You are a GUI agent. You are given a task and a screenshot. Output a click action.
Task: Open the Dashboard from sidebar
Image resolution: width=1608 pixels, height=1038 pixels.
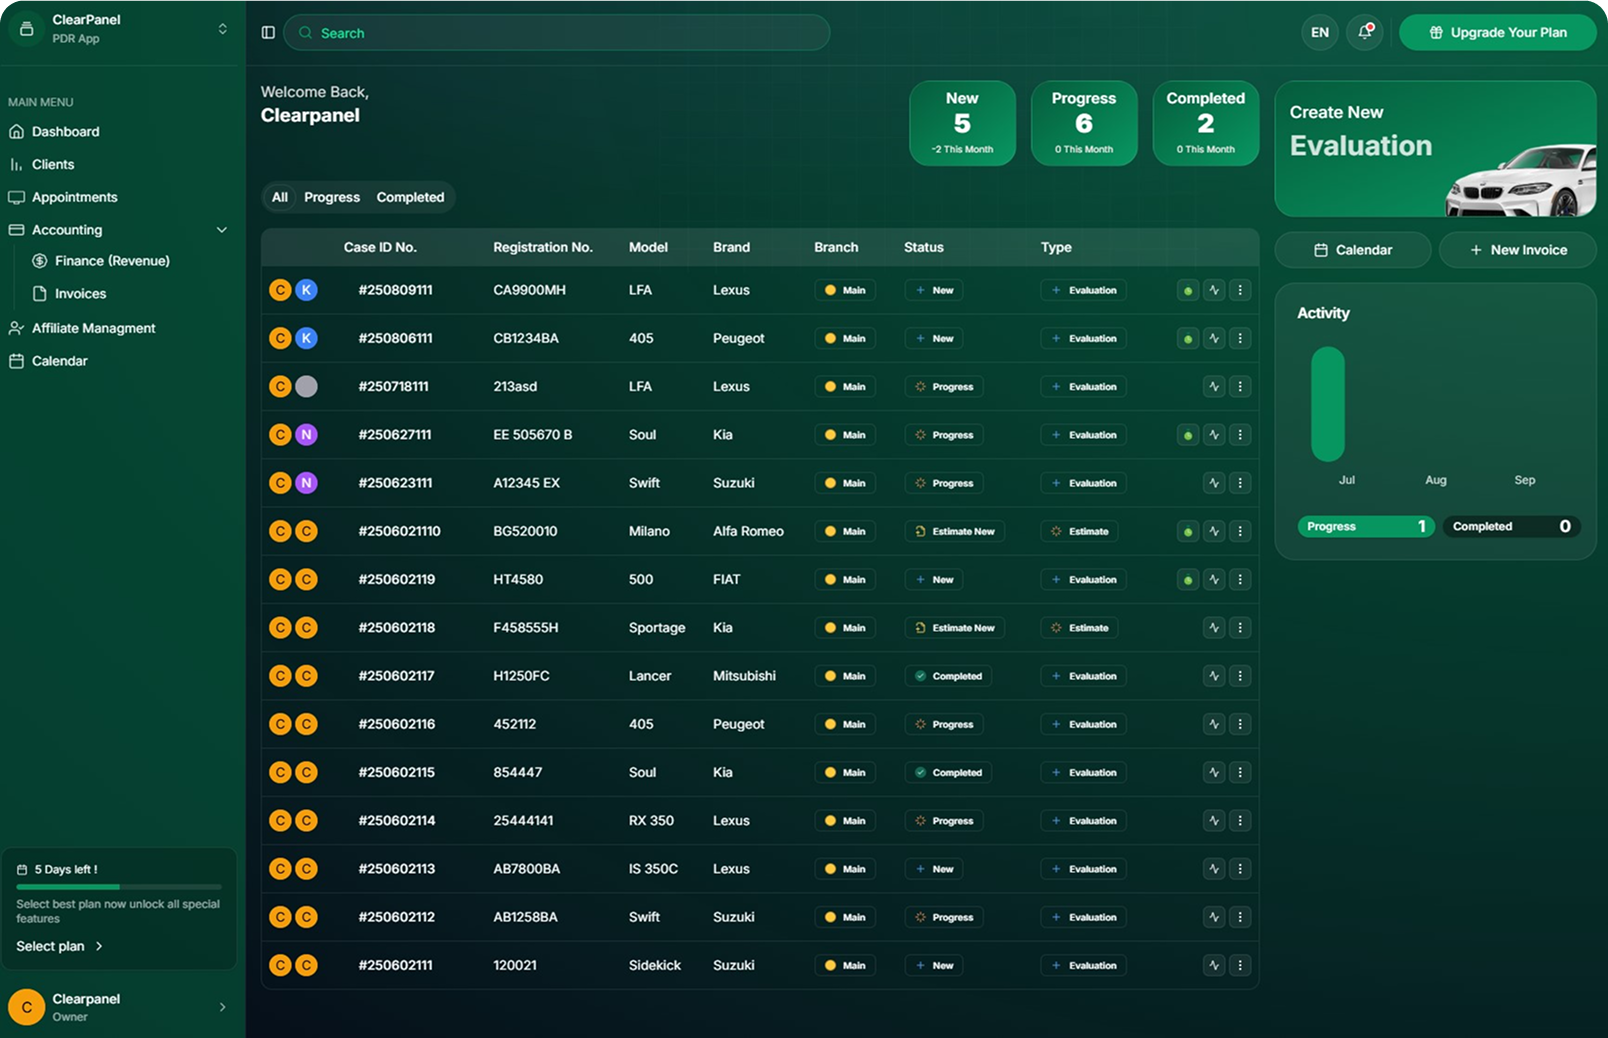65,131
